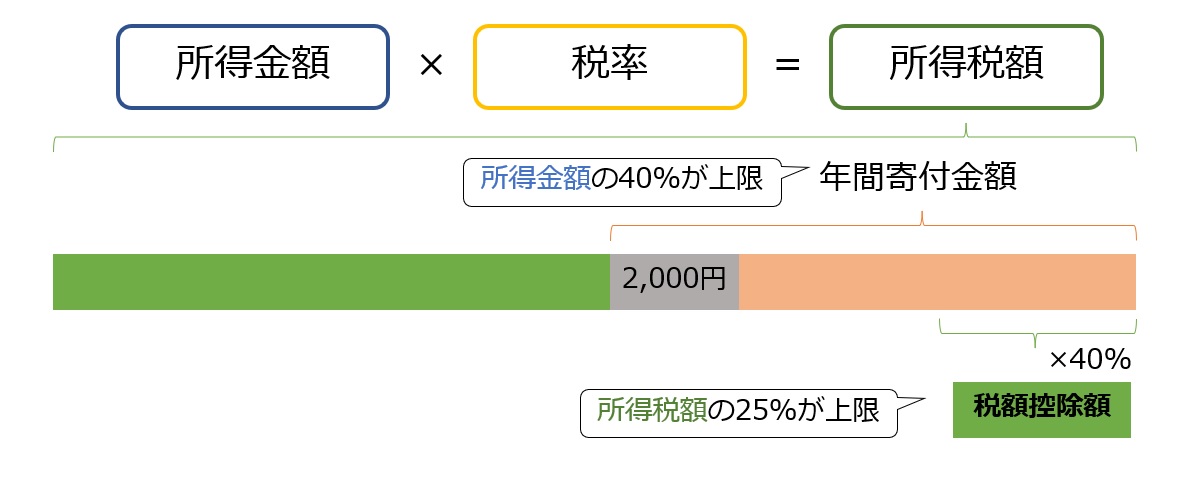1200x480 pixels.
Task: Click the green 税額控除額 box
Action: 1042,410
